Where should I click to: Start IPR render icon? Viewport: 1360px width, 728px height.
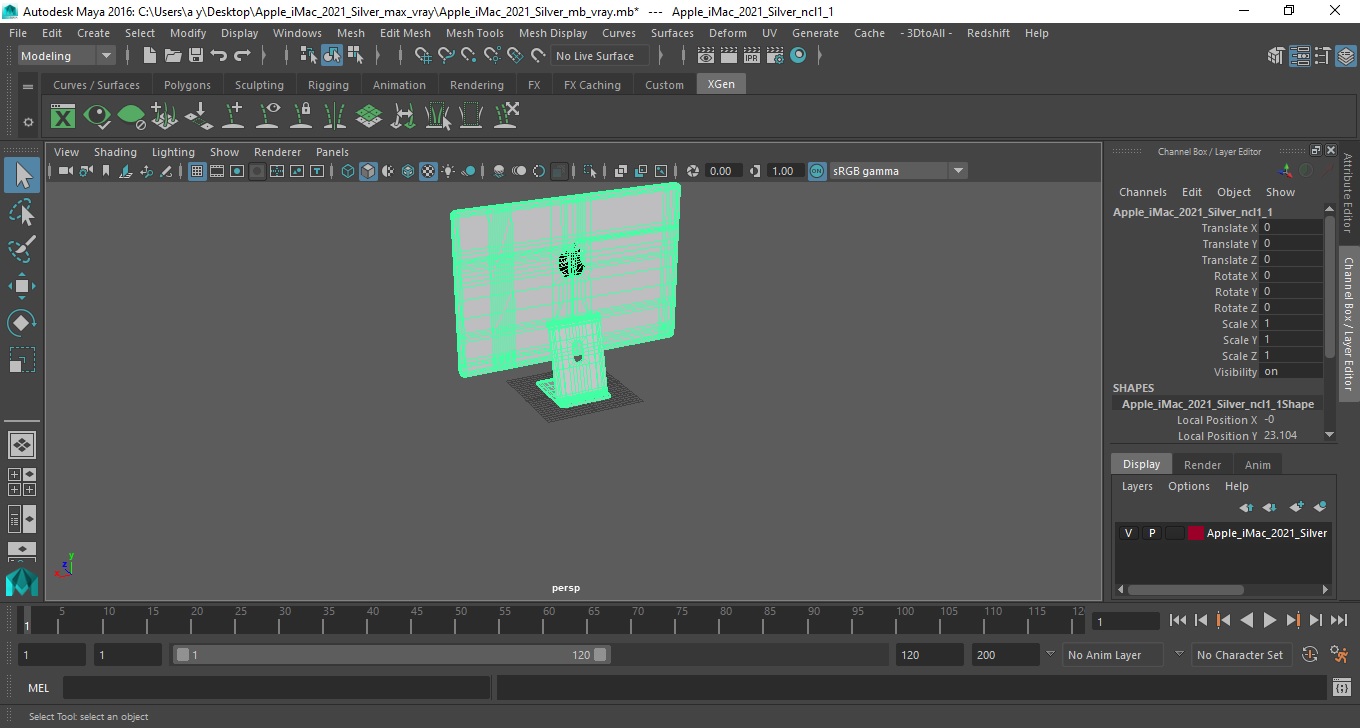pyautogui.click(x=752, y=56)
